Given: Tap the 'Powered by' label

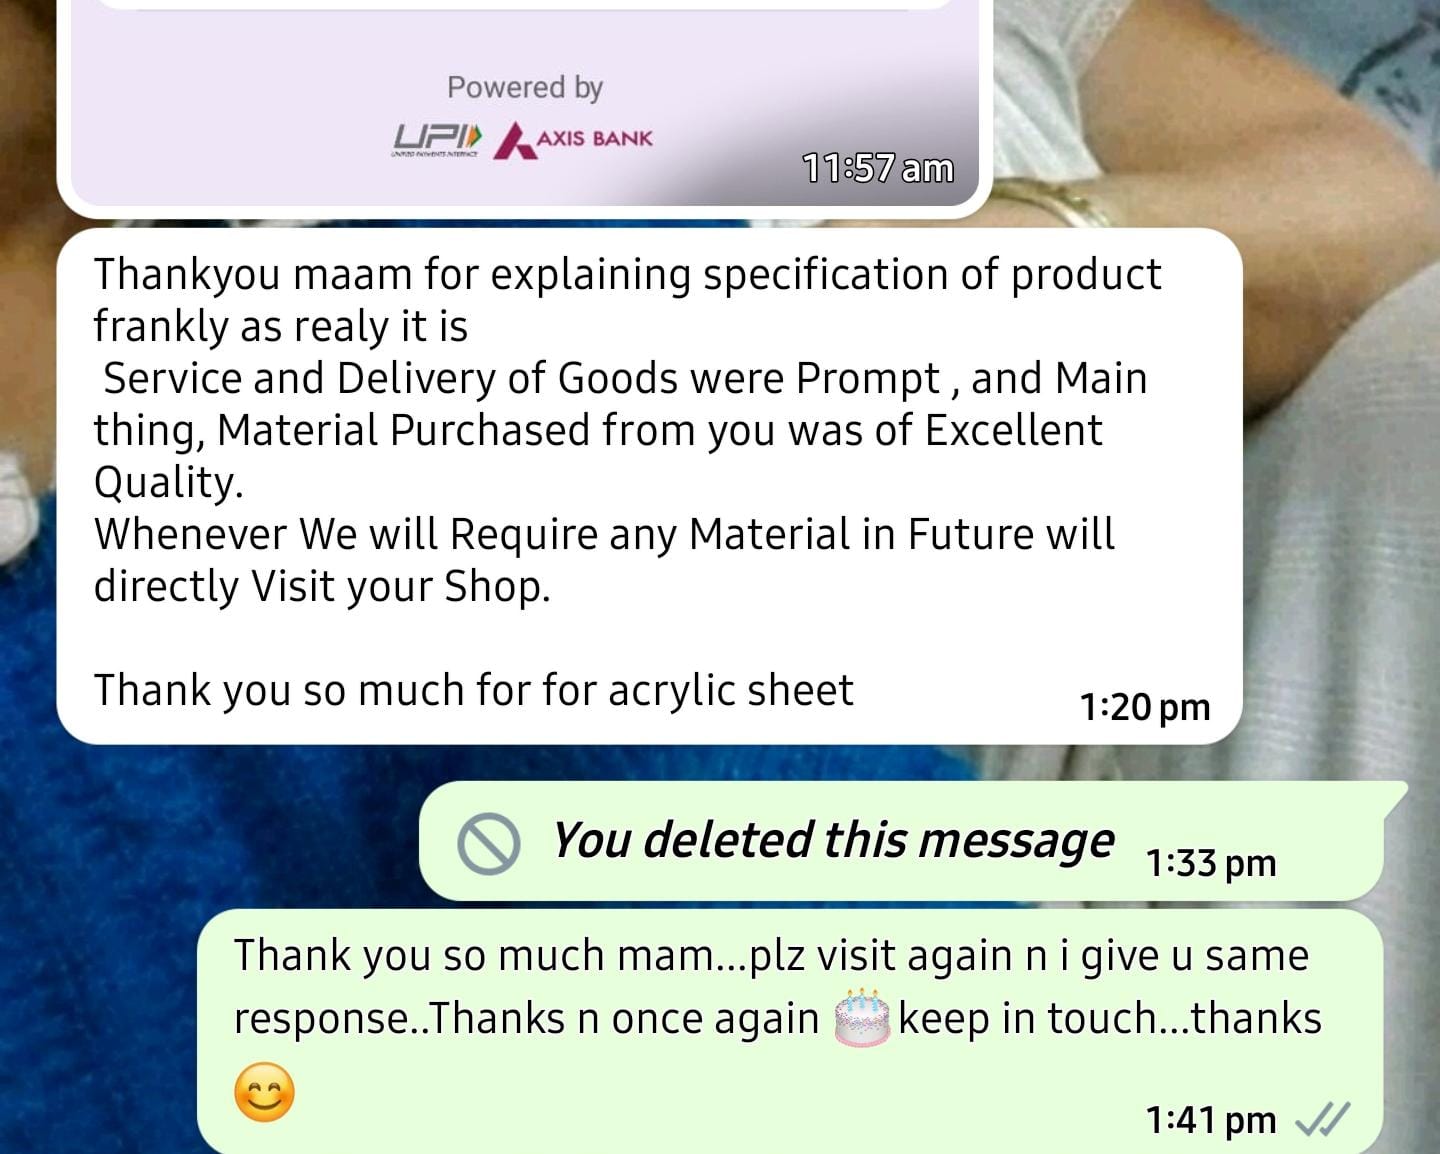Looking at the screenshot, I should click(525, 88).
